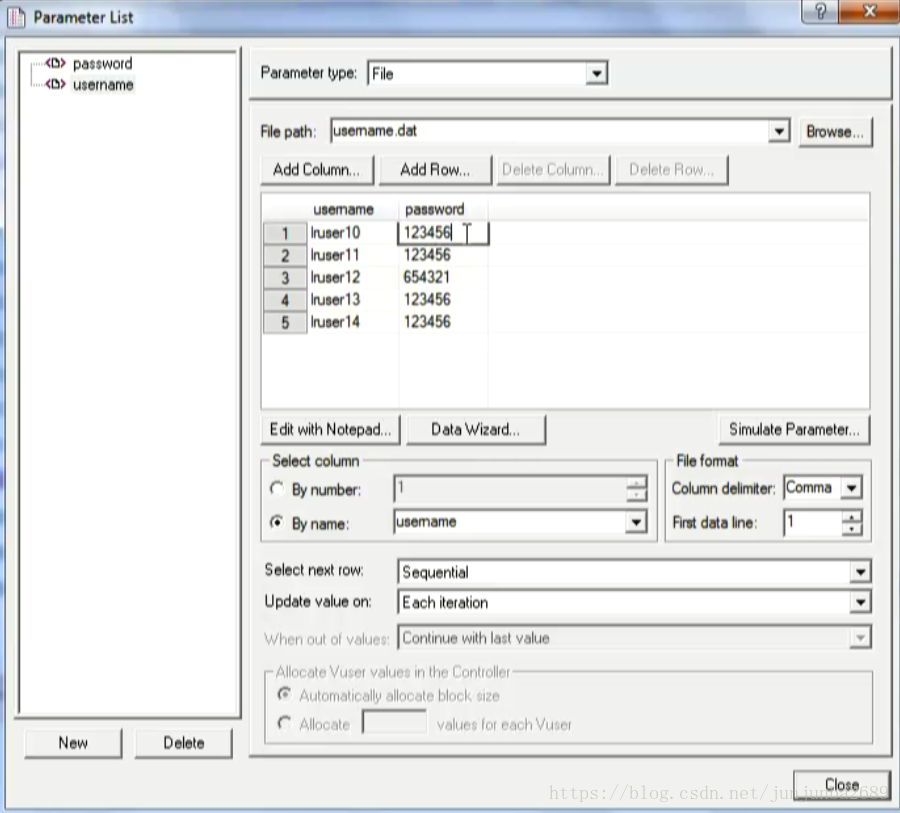Viewport: 900px width, 813px height.
Task: Open the Parameter type dropdown
Action: pyautogui.click(x=596, y=73)
